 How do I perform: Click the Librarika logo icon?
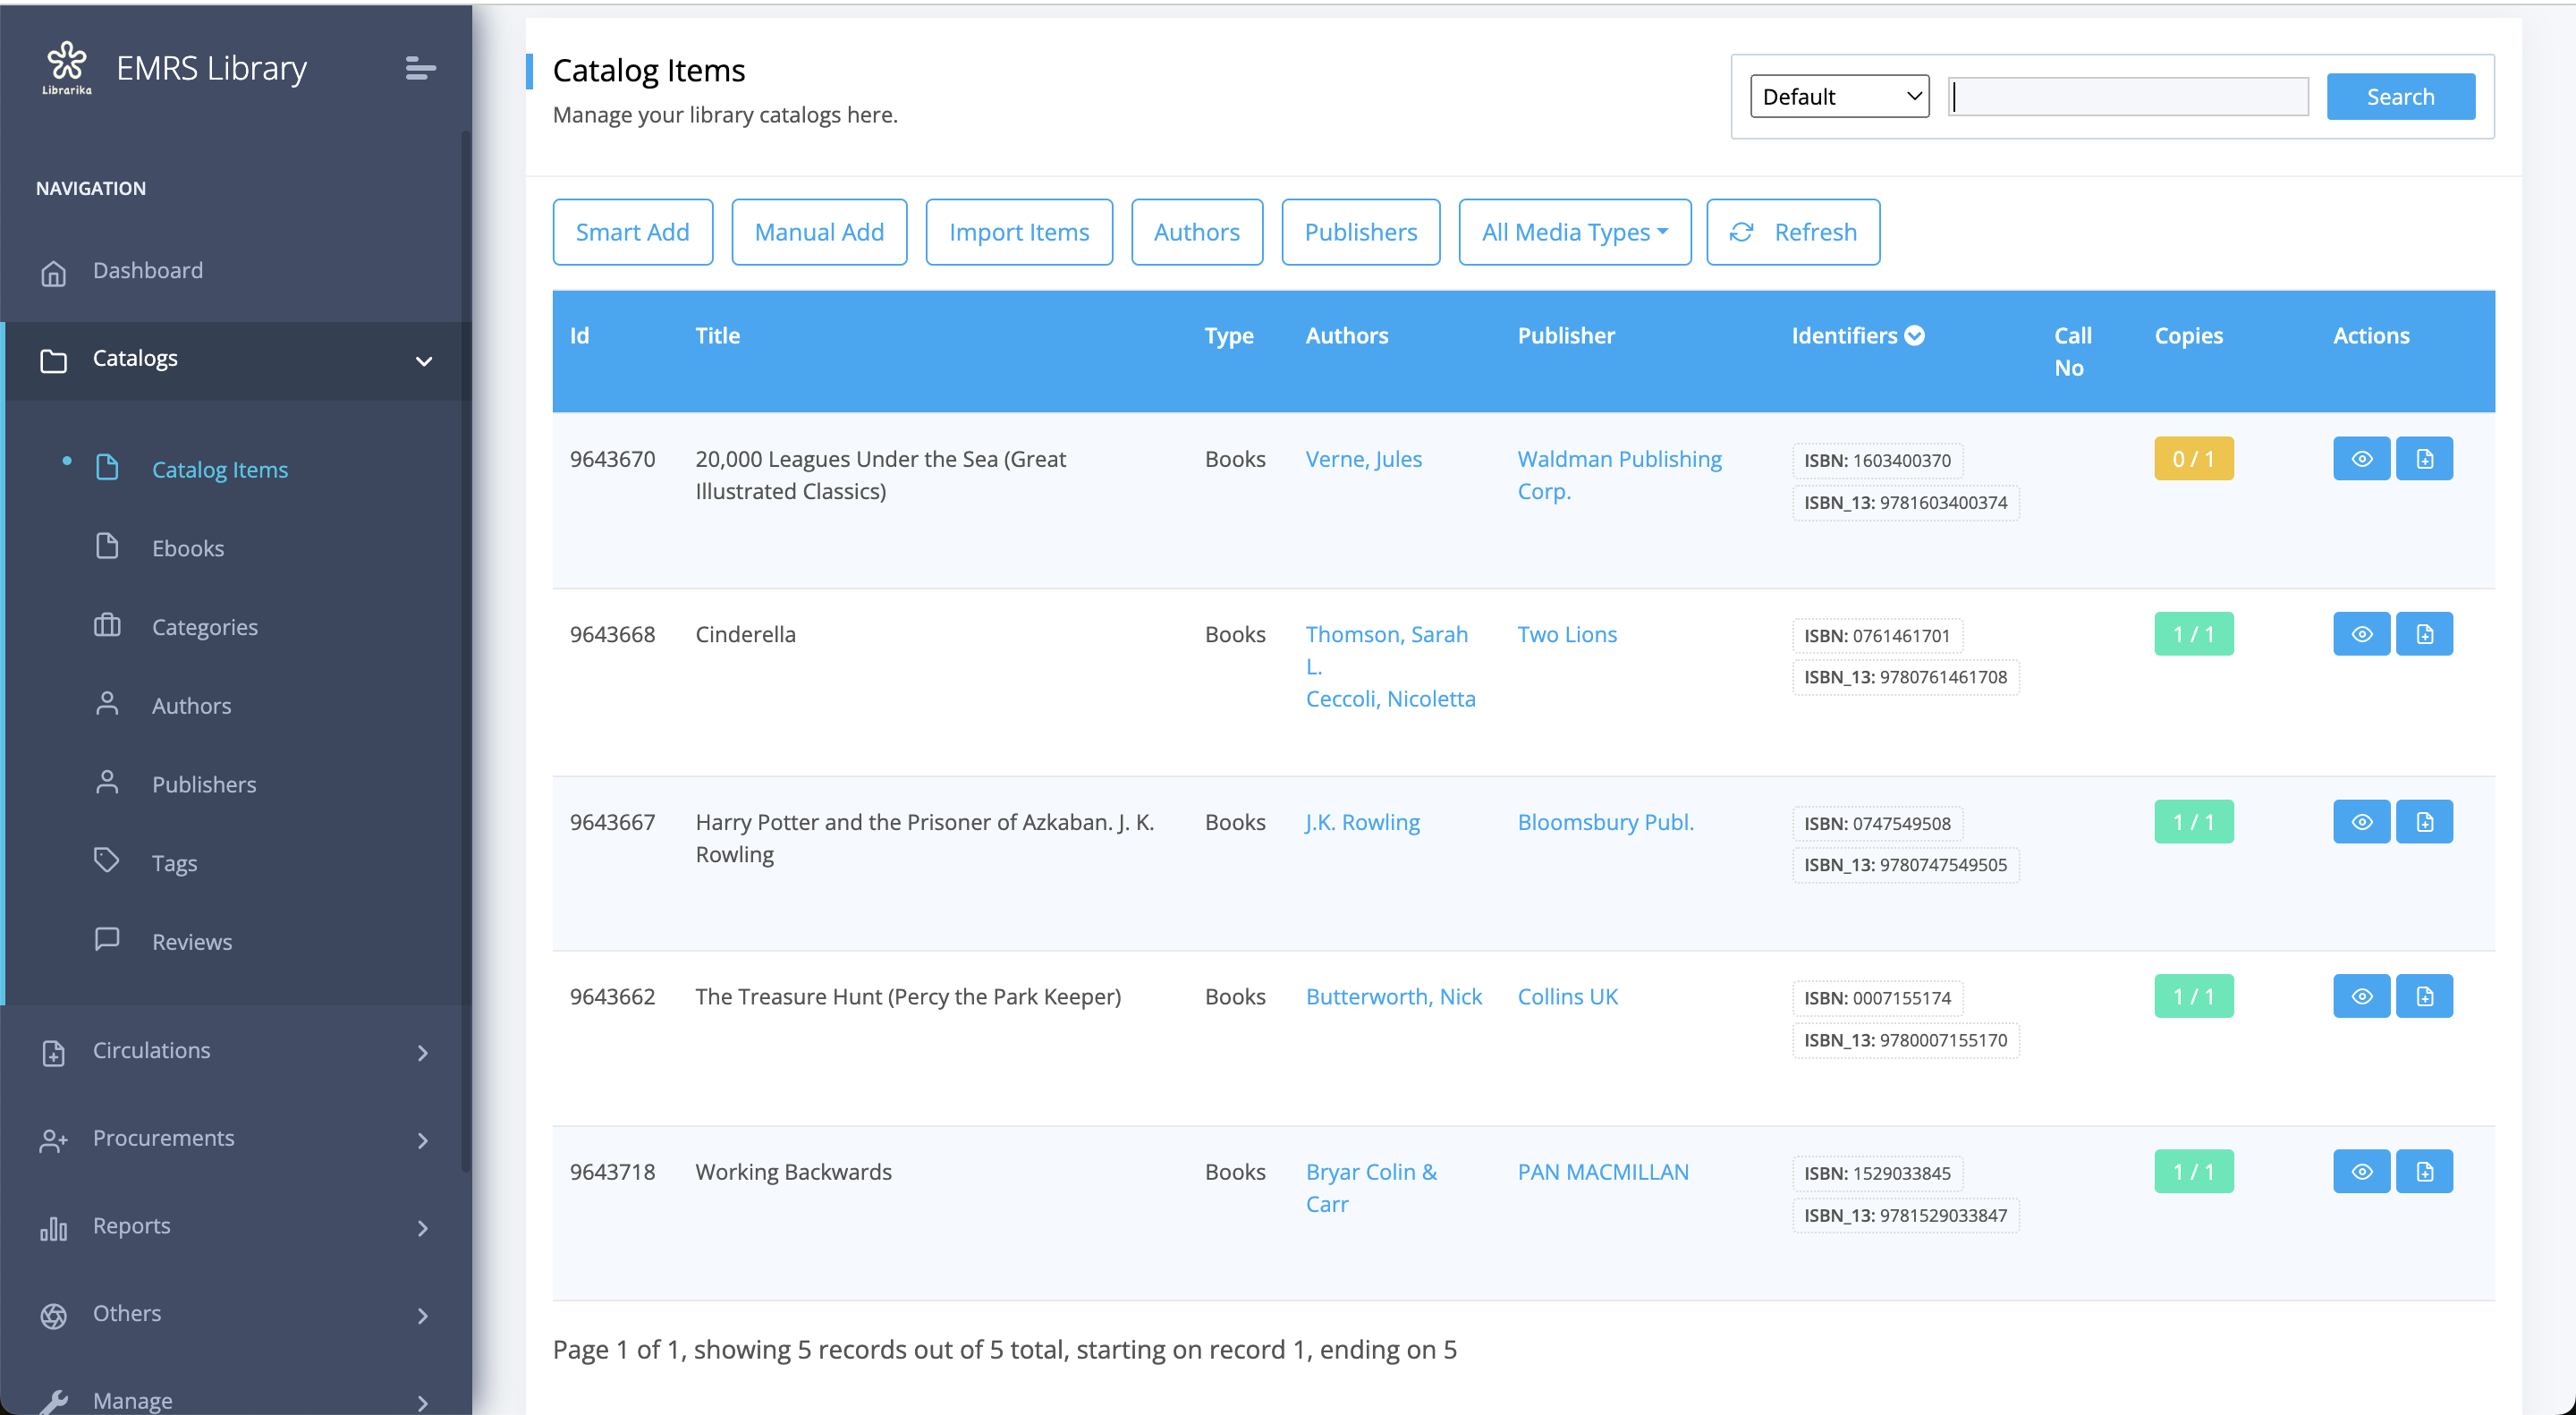67,66
